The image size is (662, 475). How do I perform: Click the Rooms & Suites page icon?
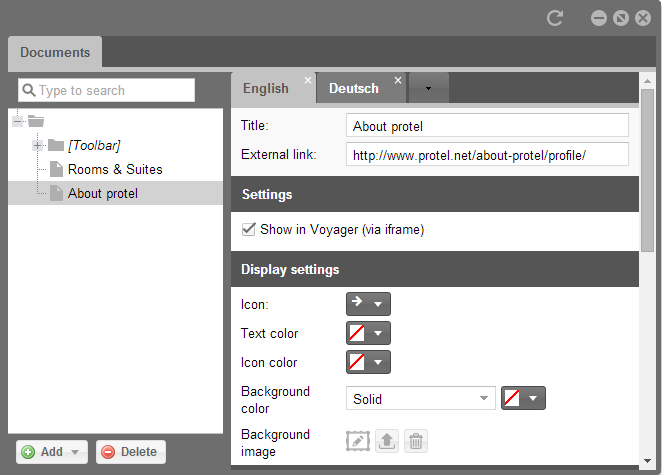pyautogui.click(x=57, y=169)
